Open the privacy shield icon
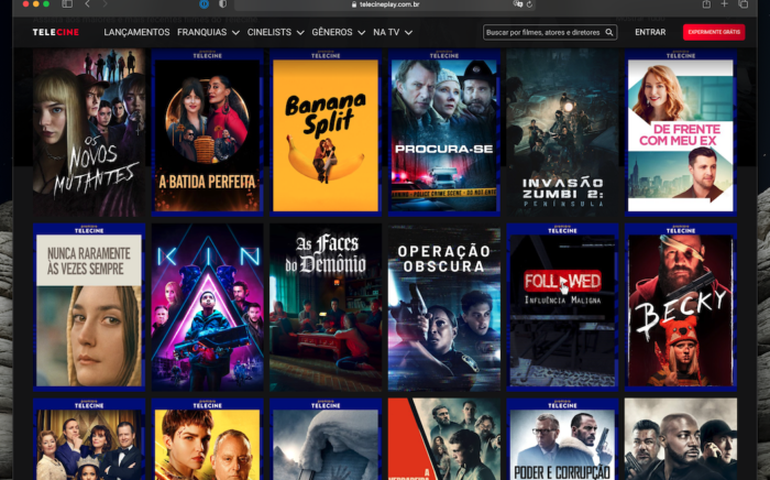The width and height of the screenshot is (770, 480). (x=222, y=4)
